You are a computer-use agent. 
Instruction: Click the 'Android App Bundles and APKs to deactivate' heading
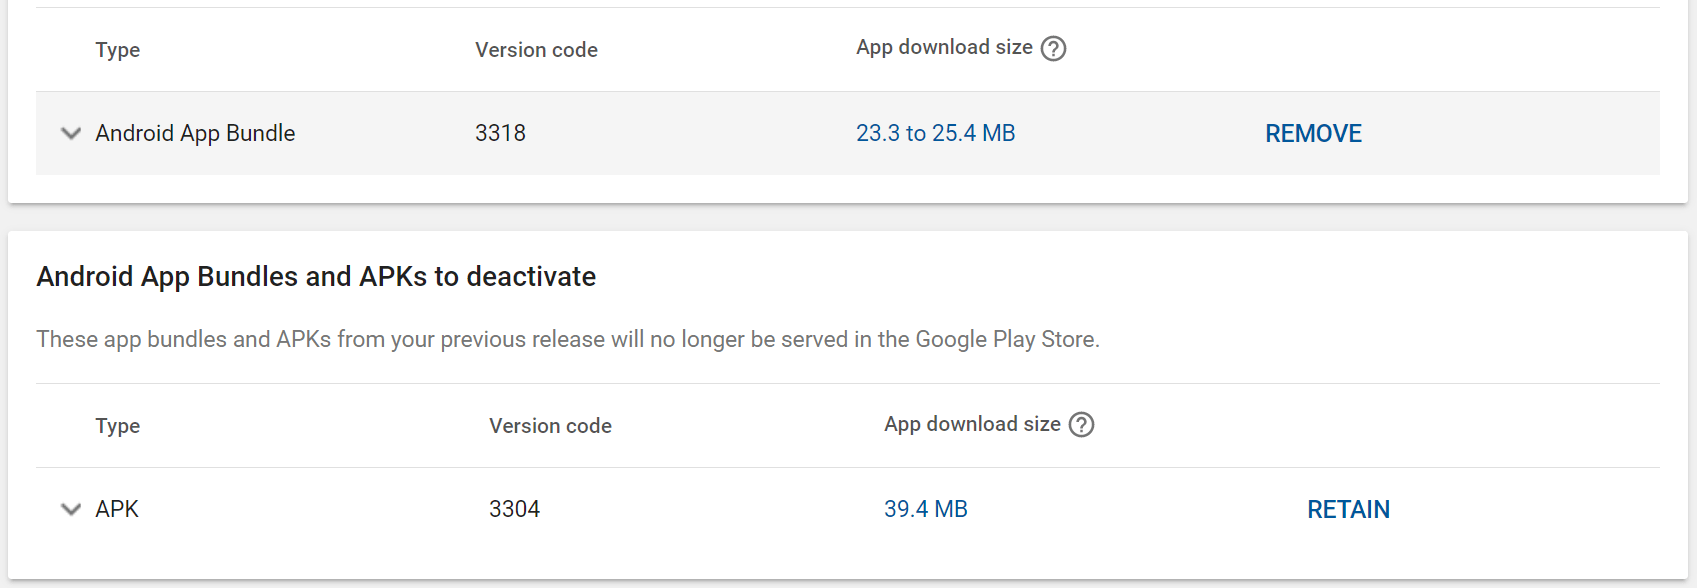316,276
